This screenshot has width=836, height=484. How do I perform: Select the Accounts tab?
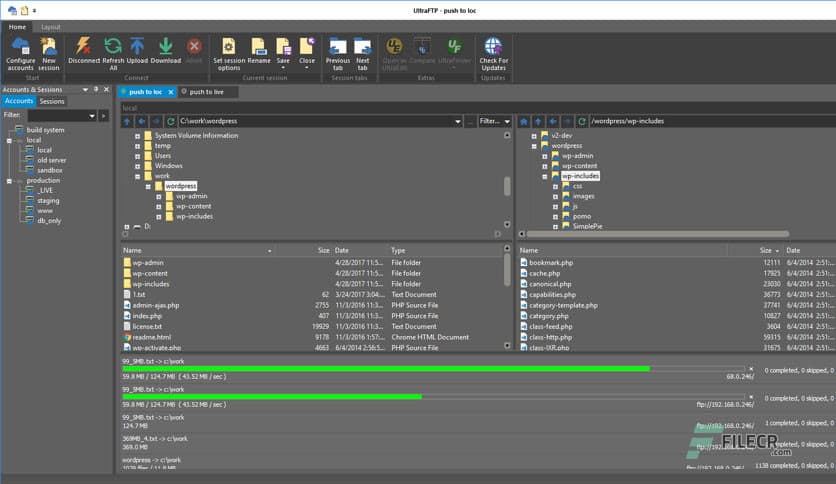click(x=19, y=101)
